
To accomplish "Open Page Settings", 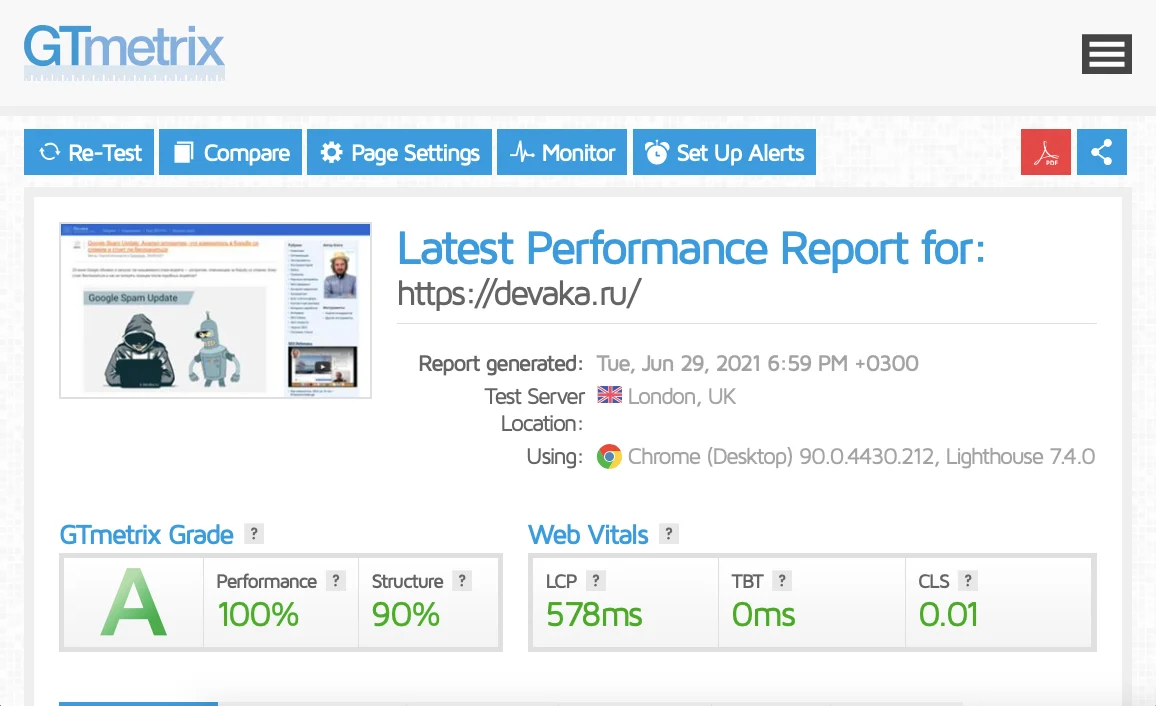I will click(x=400, y=152).
